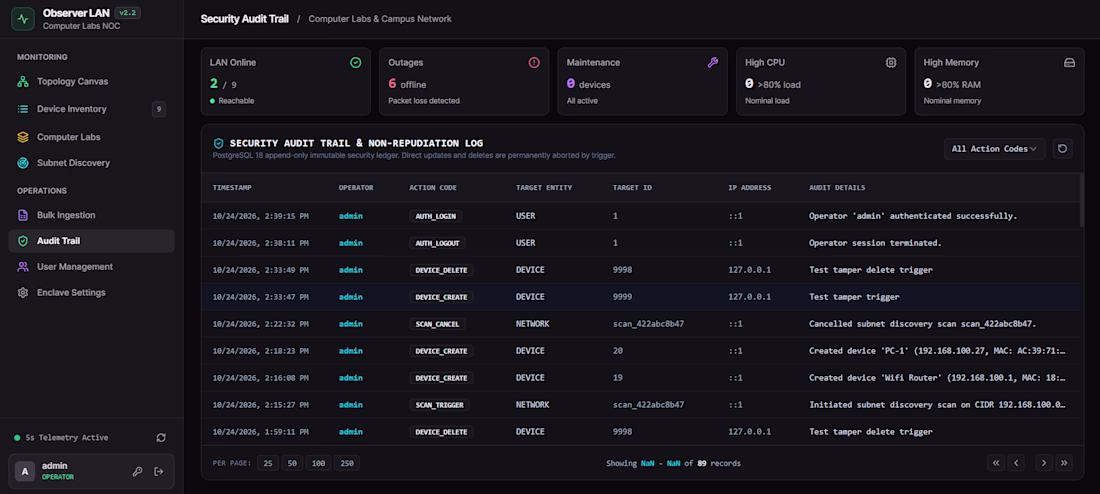Click the 5s Telemetry Active status text

[67, 438]
